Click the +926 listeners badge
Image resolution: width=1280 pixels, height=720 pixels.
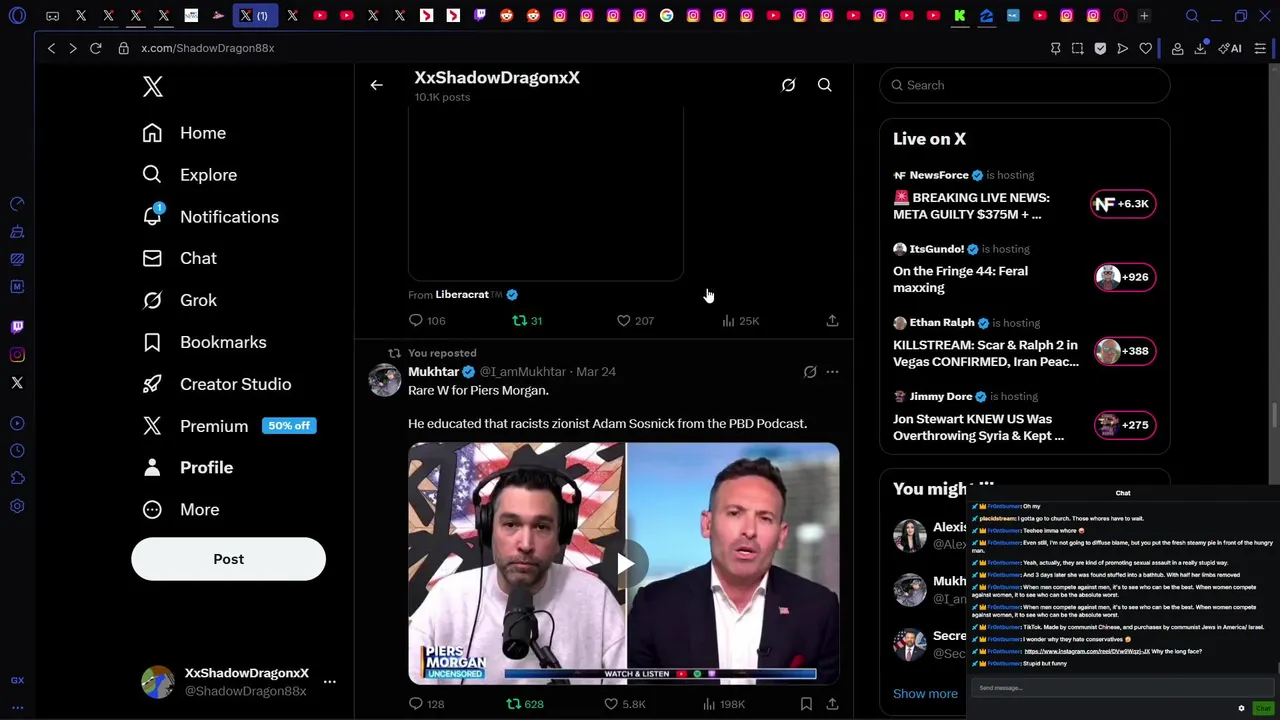[x=1124, y=277]
